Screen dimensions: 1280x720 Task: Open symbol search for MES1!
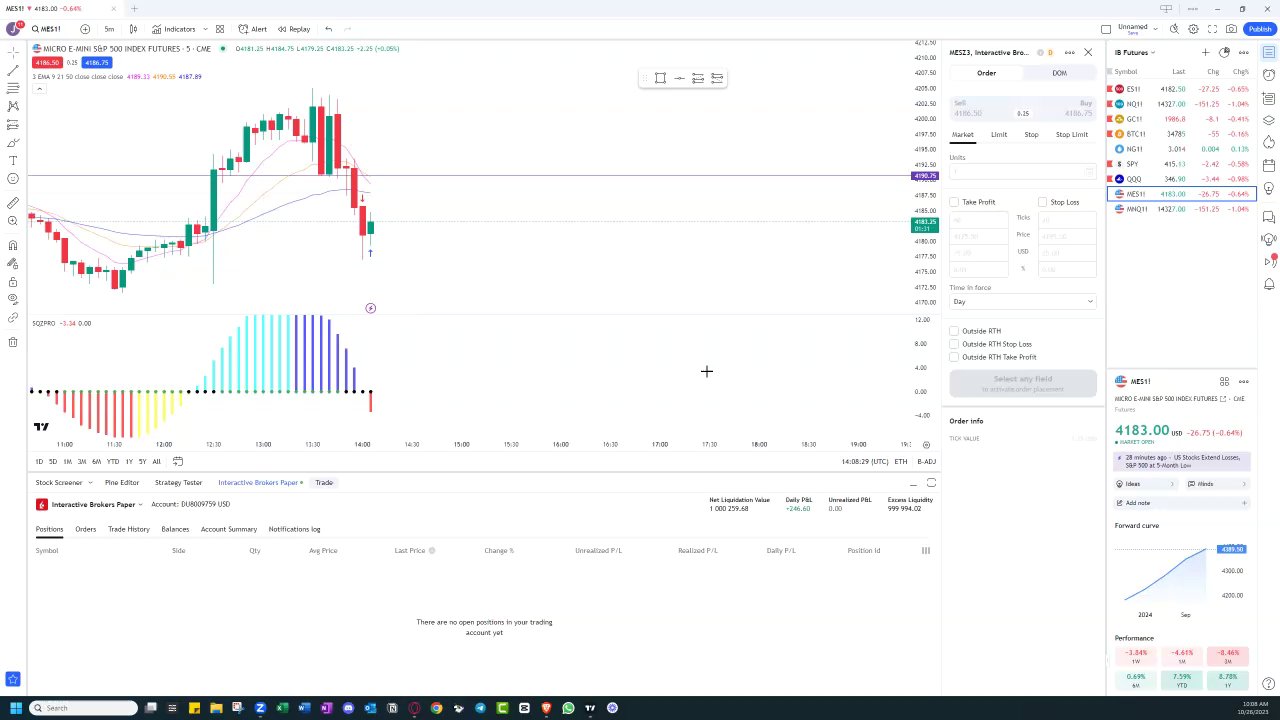click(x=45, y=29)
